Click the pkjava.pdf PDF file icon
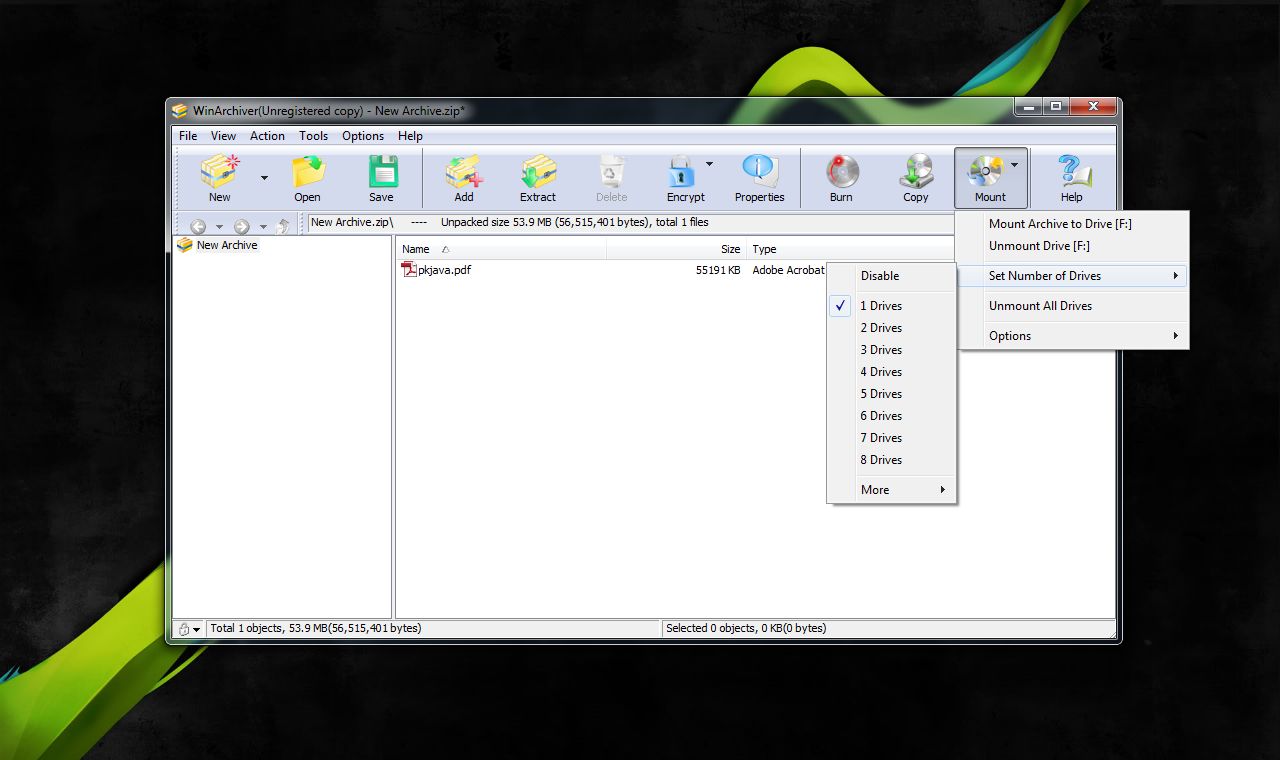 (409, 270)
